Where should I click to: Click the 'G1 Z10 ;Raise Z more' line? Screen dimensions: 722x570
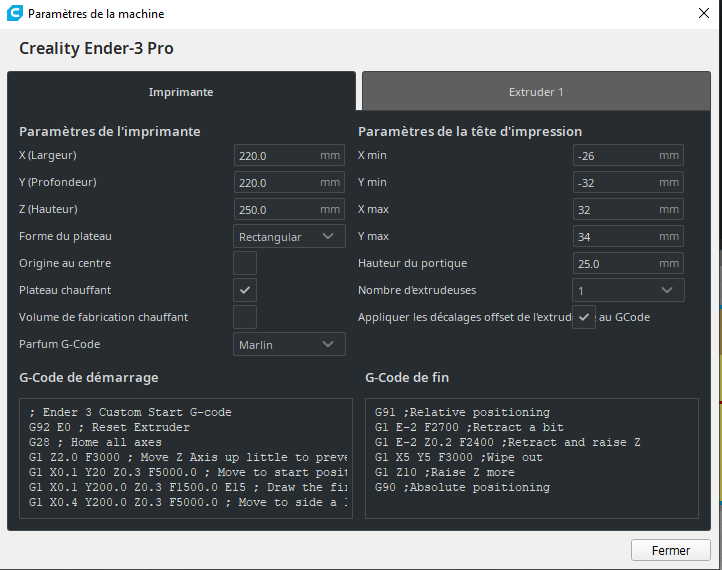[x=445, y=472]
